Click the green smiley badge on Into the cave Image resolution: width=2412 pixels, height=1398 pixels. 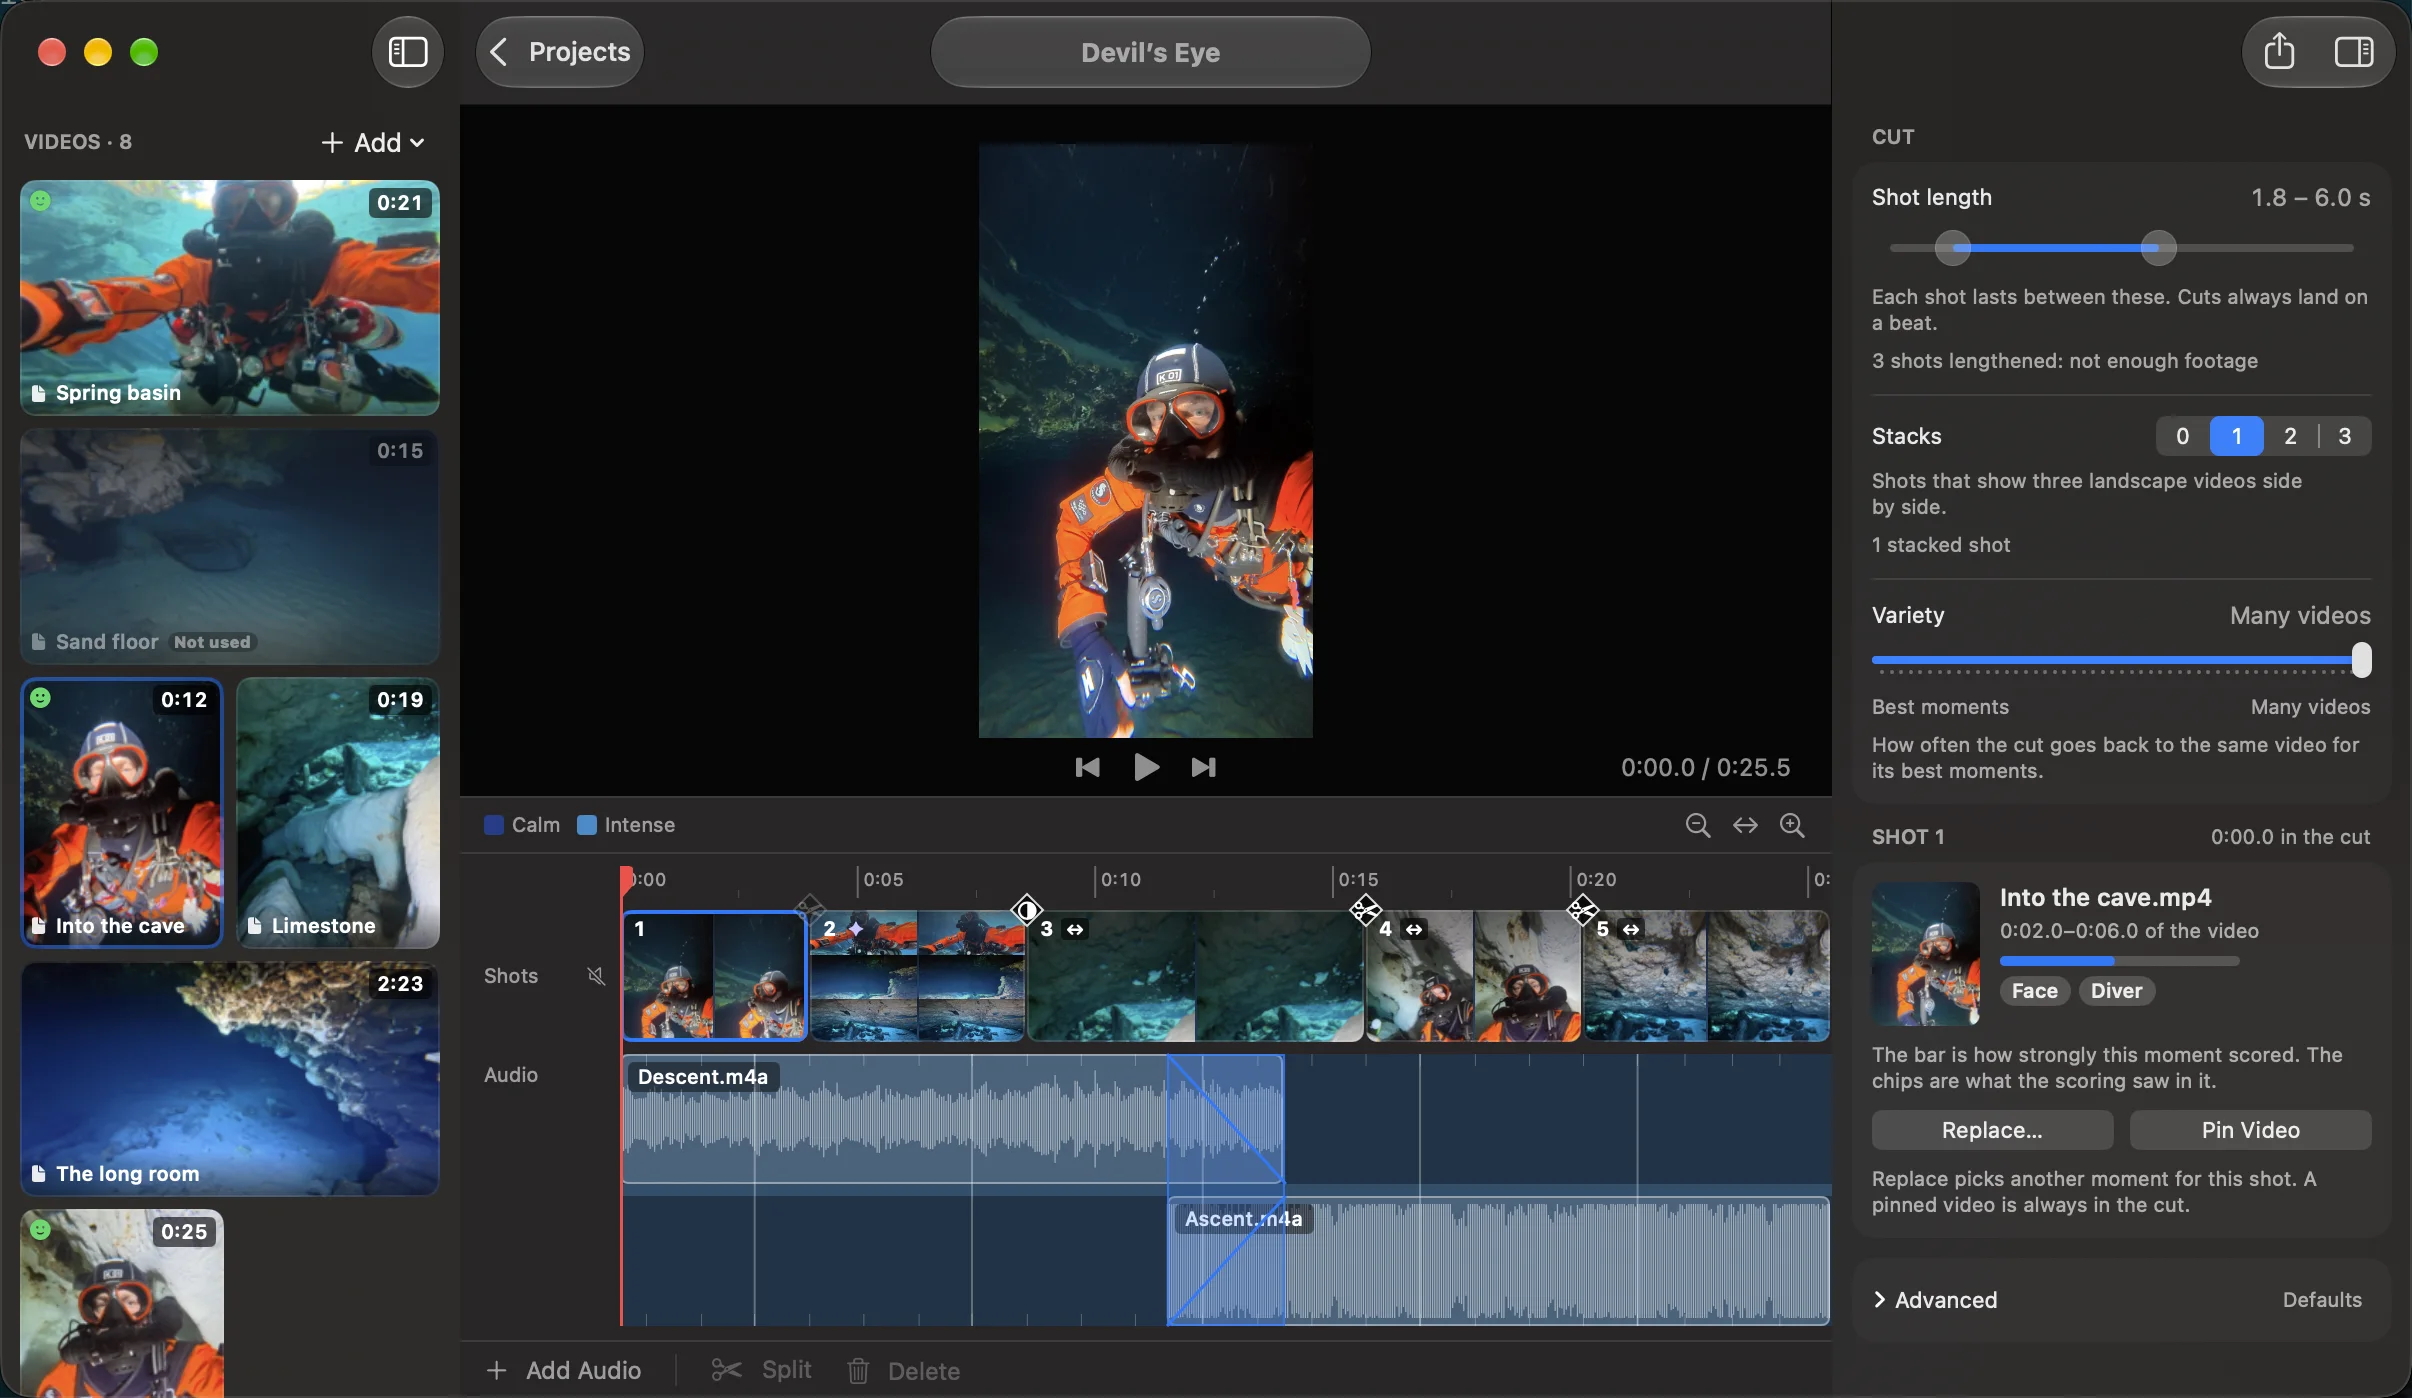[x=40, y=697]
